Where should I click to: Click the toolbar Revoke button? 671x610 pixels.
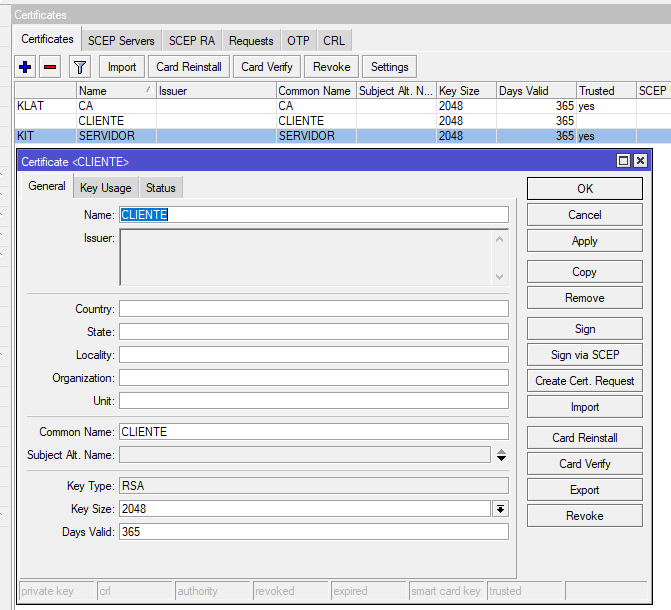click(x=332, y=67)
